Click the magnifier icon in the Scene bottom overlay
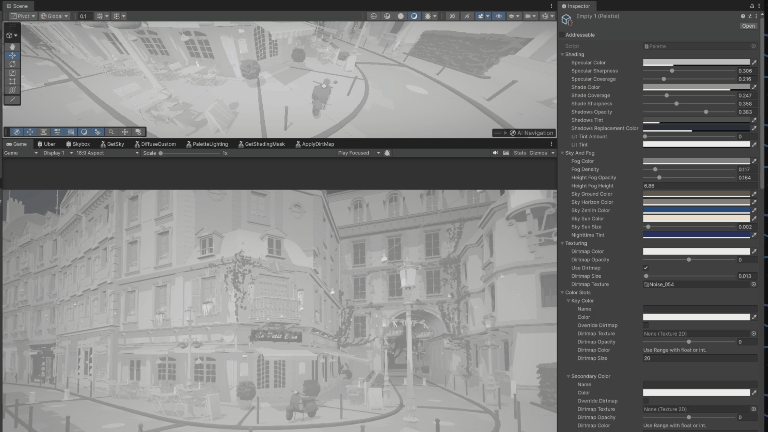 [111, 132]
